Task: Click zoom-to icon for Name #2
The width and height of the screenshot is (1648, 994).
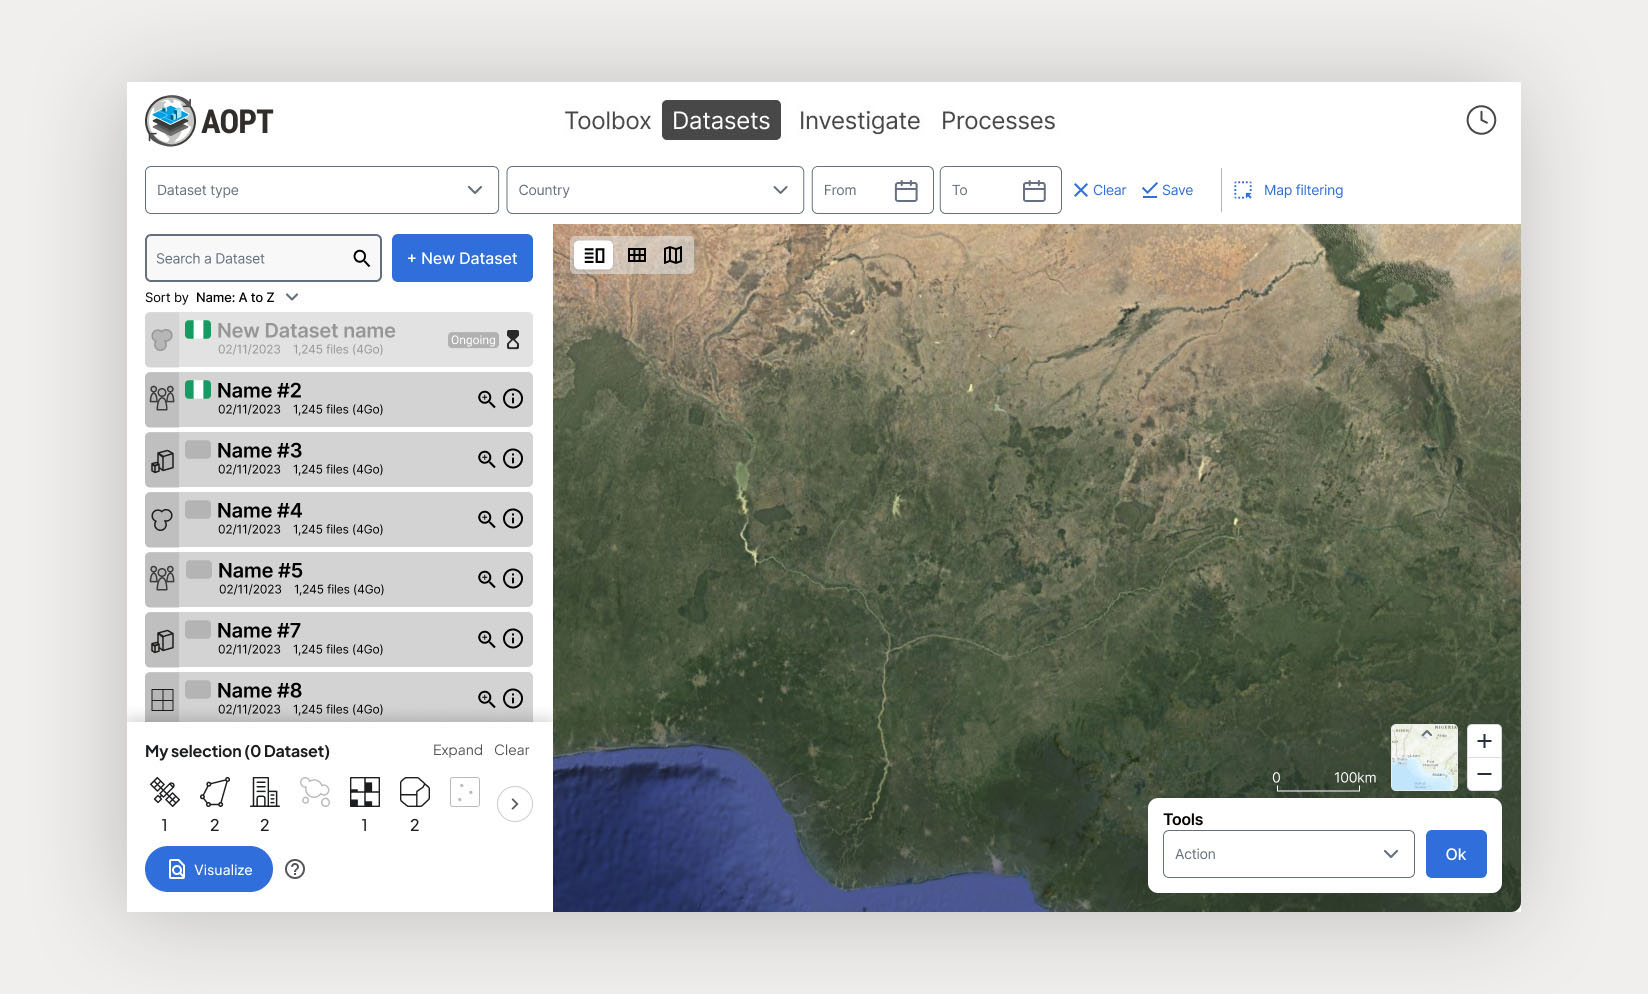Action: (486, 399)
